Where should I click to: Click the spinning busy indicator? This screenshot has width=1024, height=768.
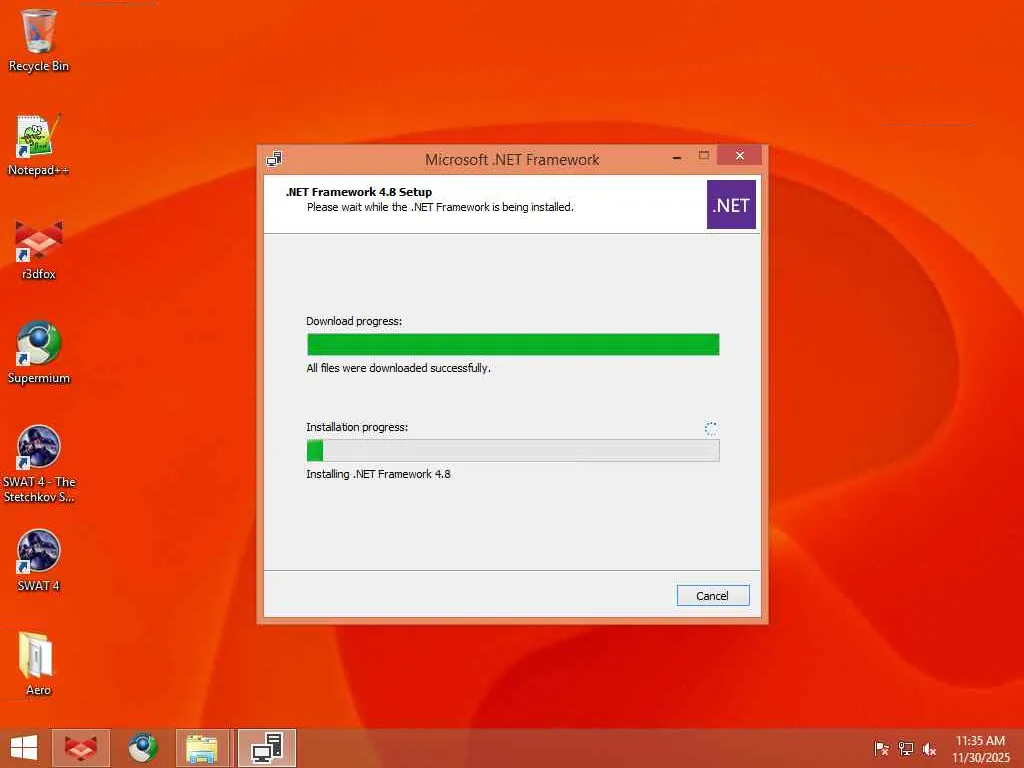coord(711,428)
